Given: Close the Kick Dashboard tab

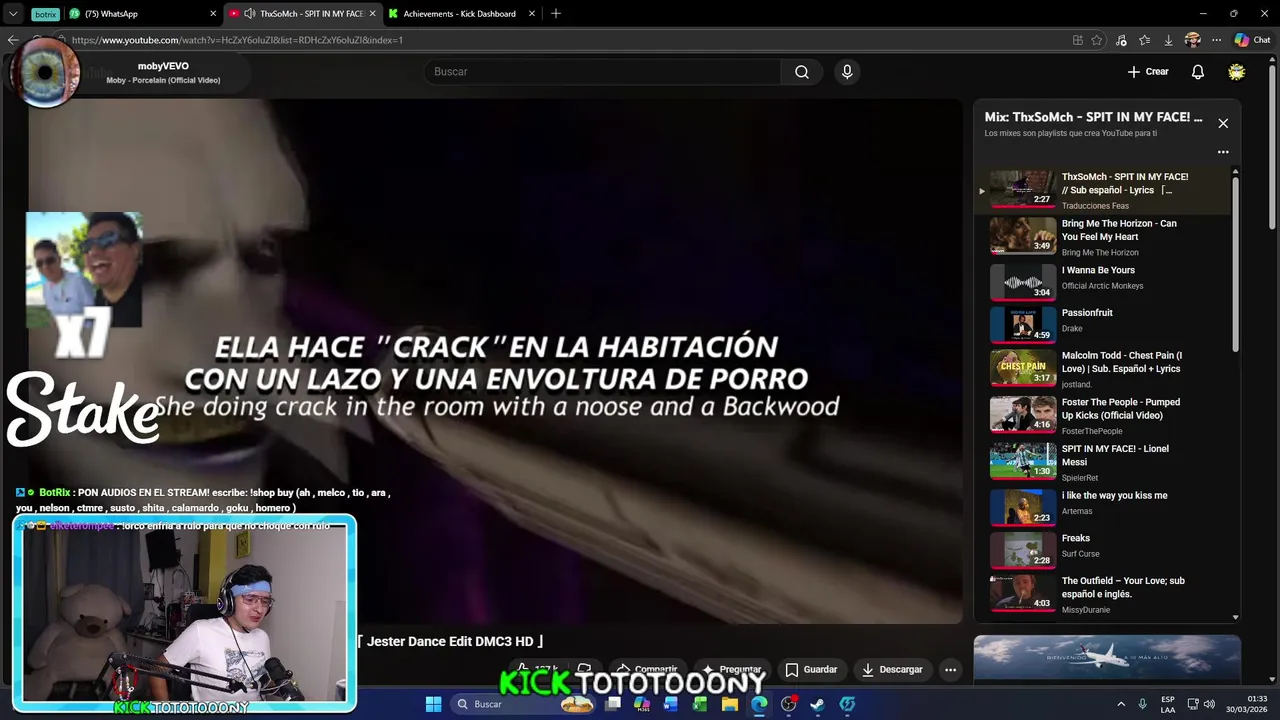Looking at the screenshot, I should 532,14.
